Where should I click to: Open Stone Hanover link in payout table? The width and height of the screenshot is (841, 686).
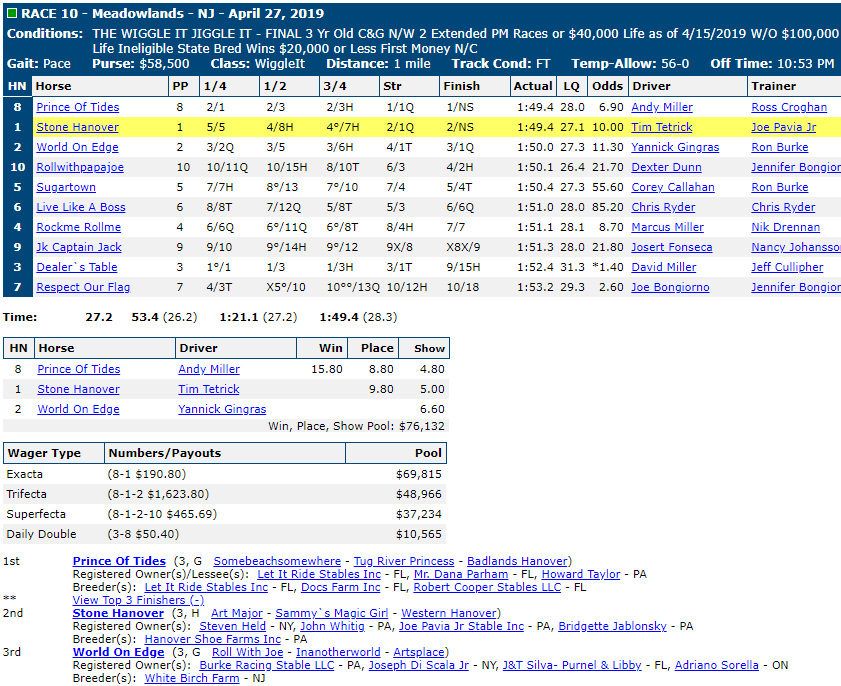(x=78, y=389)
